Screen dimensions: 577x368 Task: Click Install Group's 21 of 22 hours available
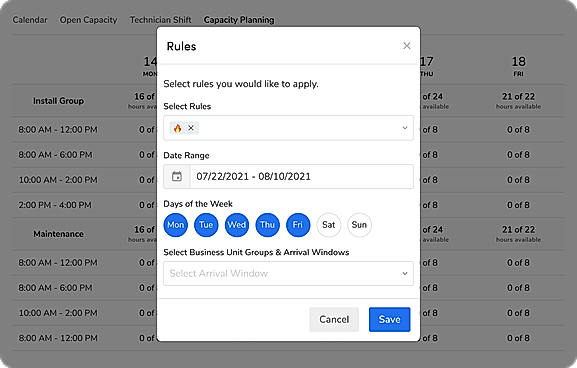point(518,101)
